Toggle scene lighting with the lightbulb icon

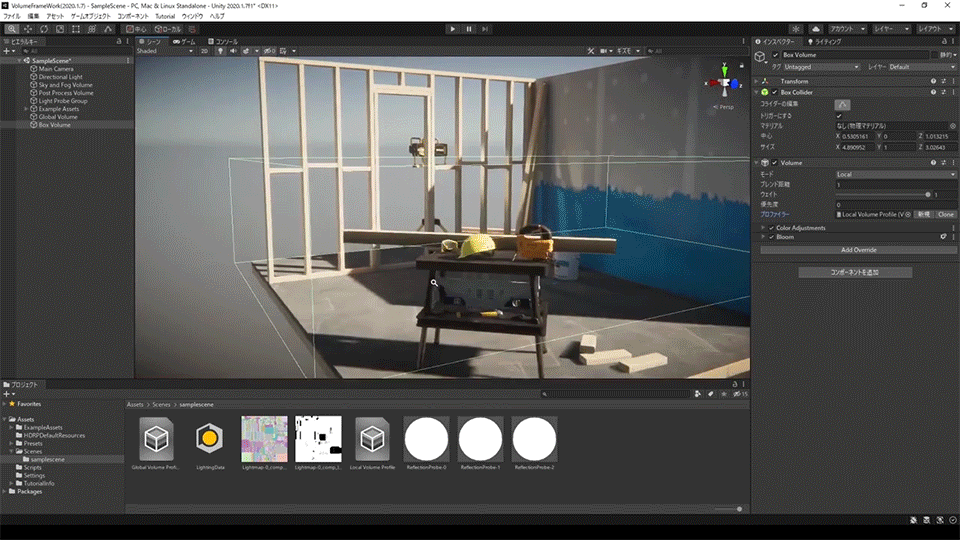pos(219,50)
